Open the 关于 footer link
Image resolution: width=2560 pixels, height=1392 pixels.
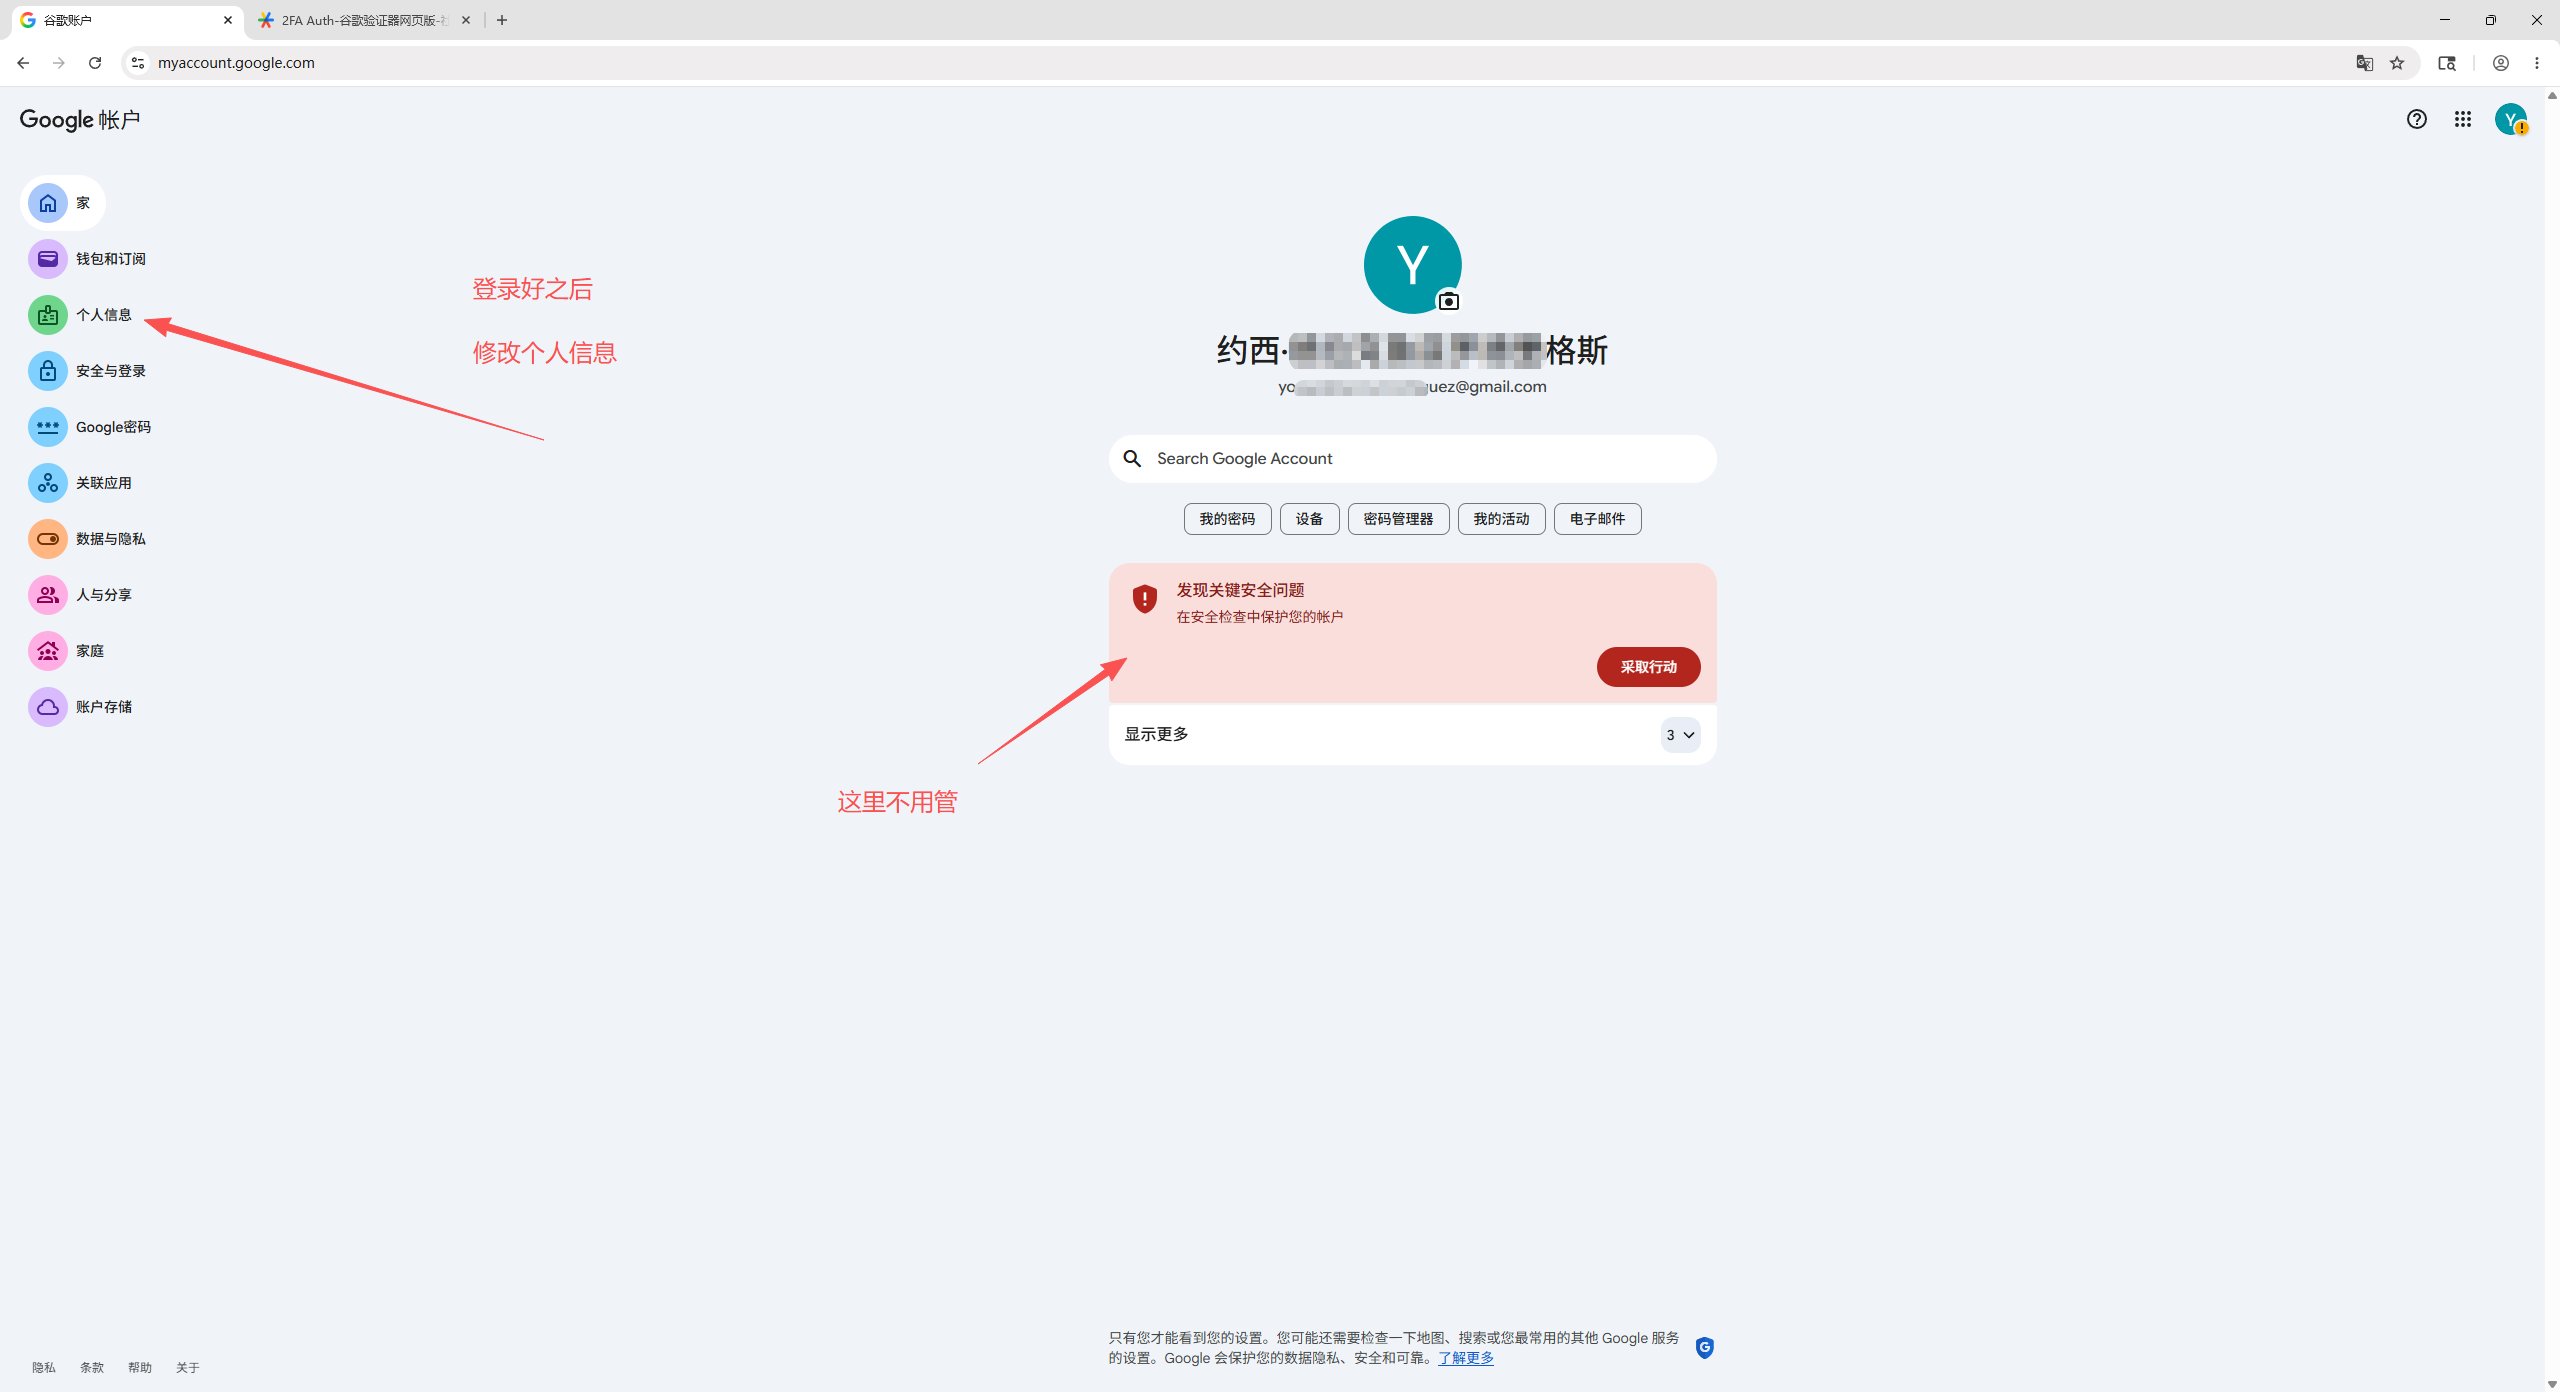pos(188,1368)
